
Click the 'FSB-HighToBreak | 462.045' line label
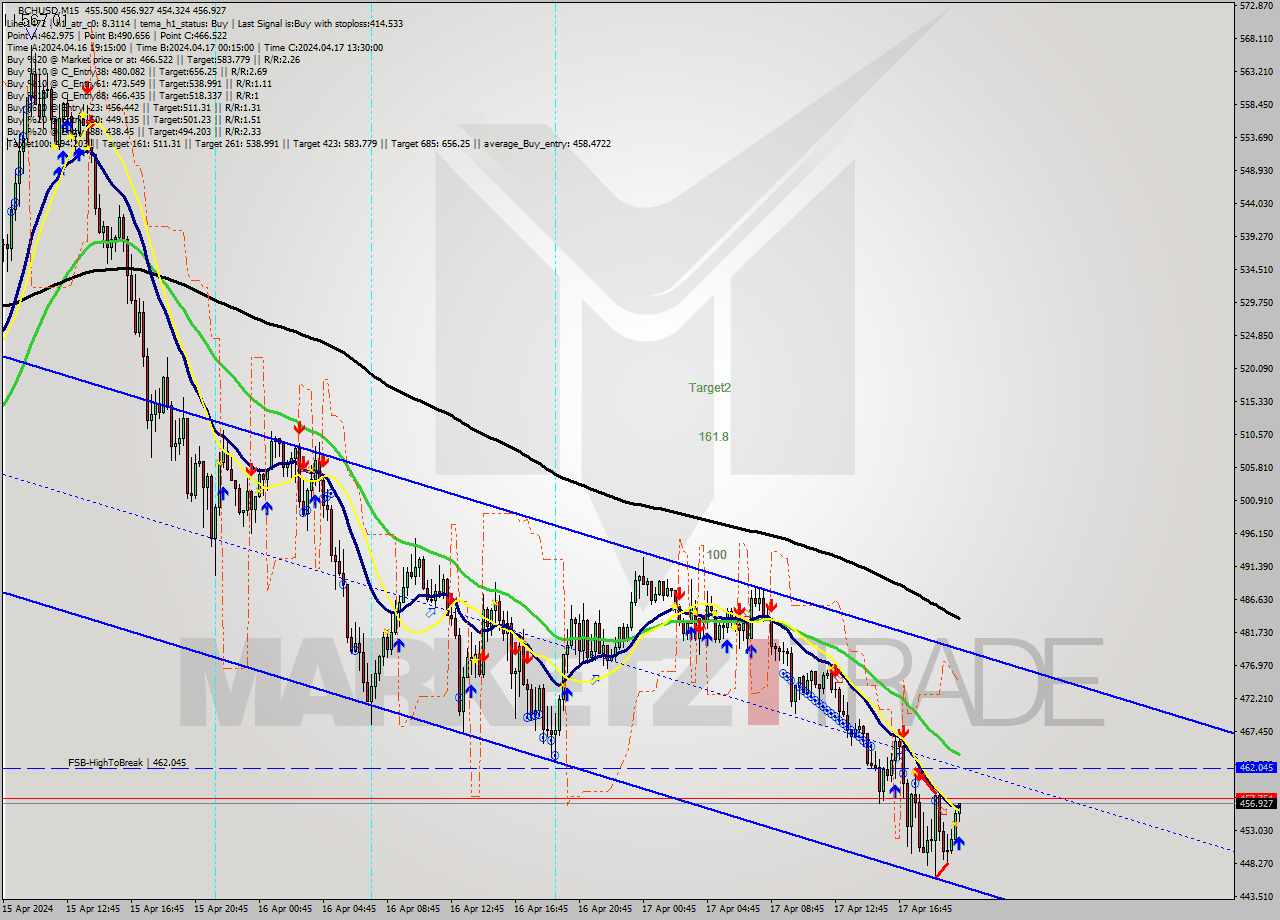click(127, 762)
